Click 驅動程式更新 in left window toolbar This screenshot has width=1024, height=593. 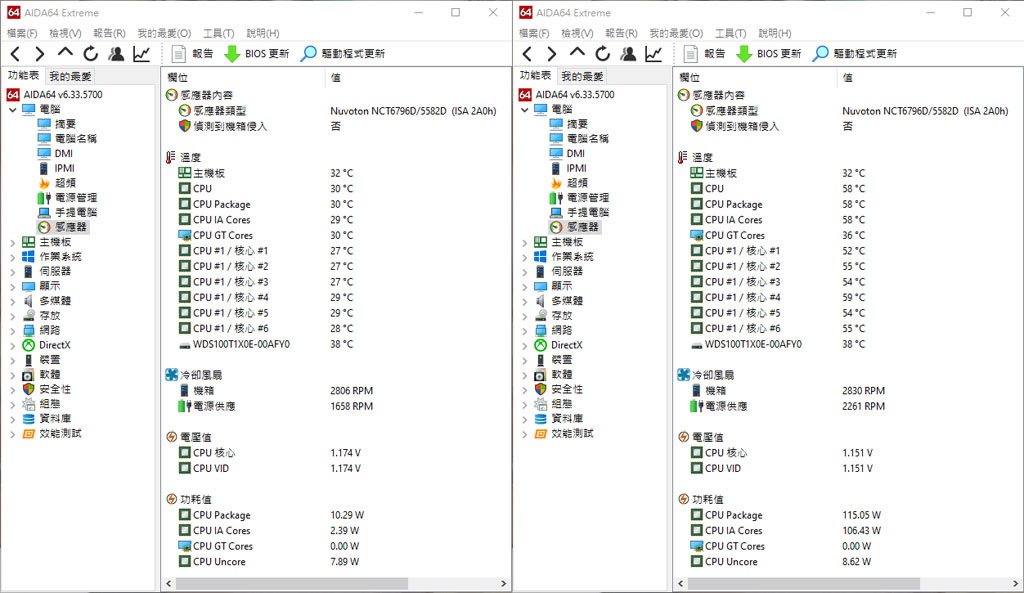(x=343, y=54)
